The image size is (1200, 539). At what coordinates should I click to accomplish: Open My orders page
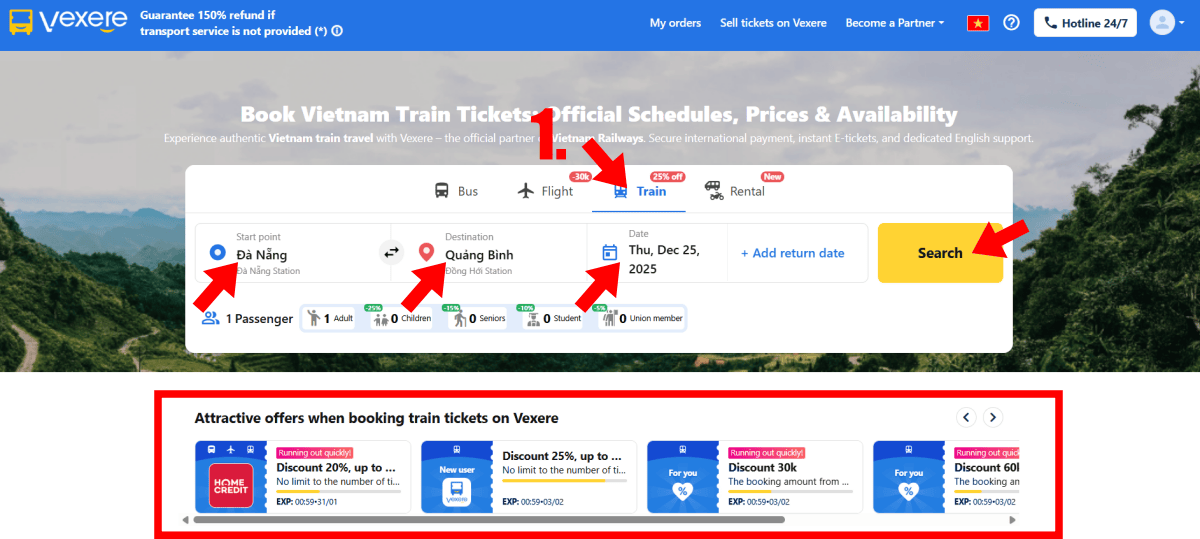(675, 22)
